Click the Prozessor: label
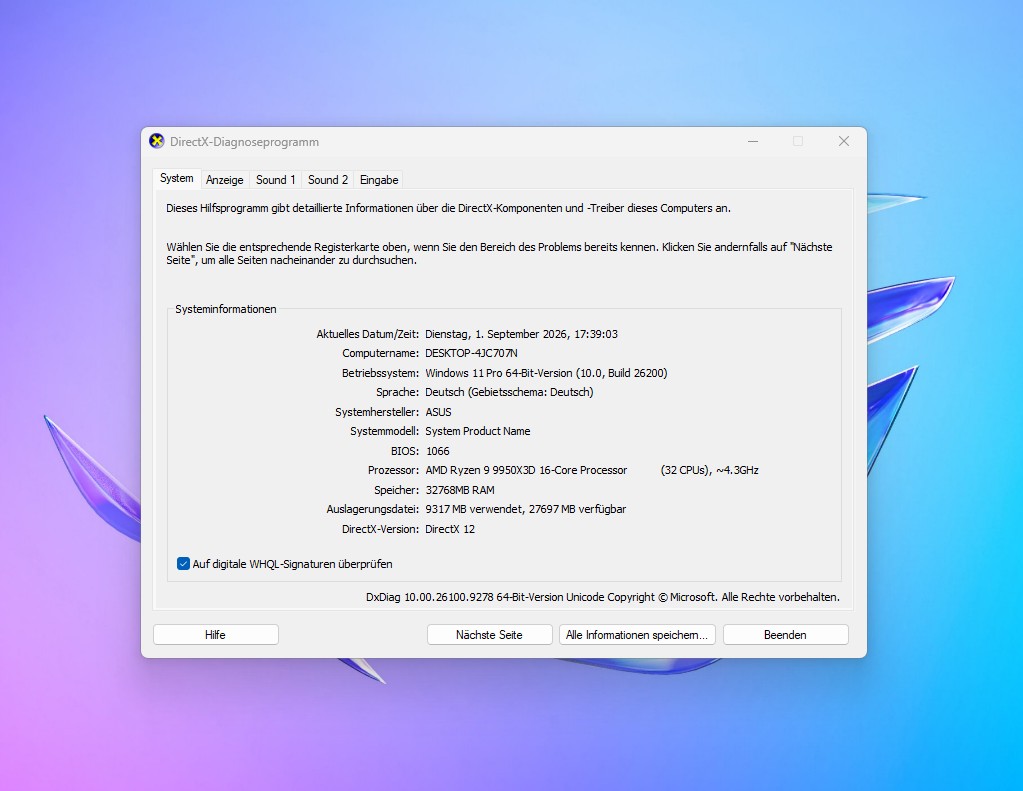1023x791 pixels. [393, 471]
